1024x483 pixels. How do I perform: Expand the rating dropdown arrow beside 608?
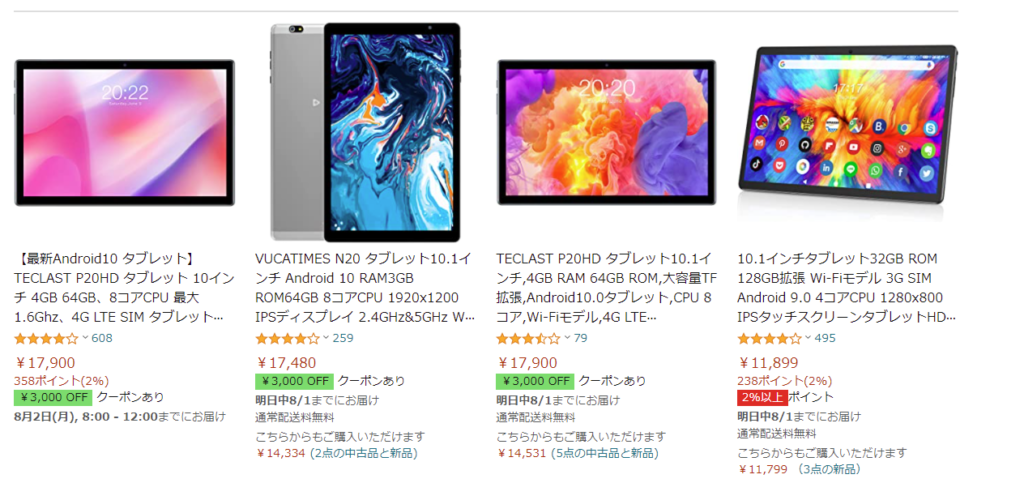coord(84,338)
